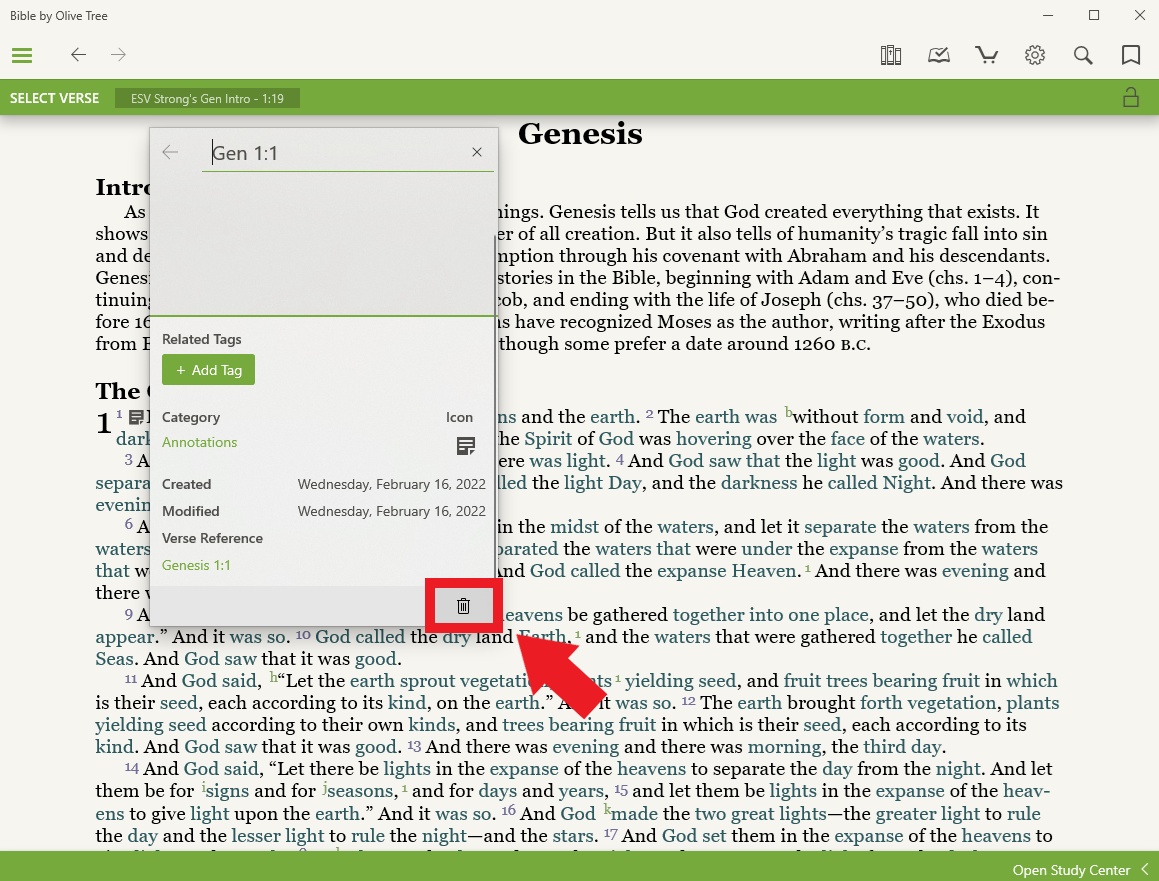Expand the Open Study Center panel

coord(1080,870)
